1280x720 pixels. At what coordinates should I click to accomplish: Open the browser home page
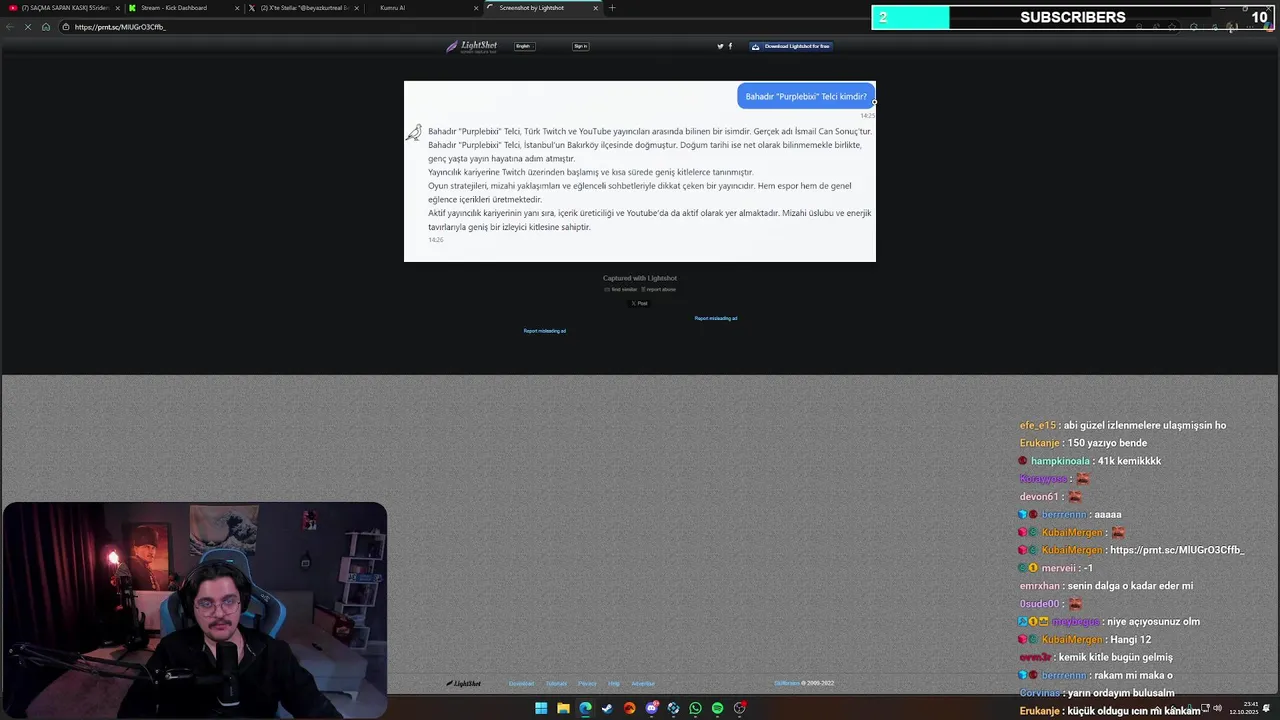(45, 27)
